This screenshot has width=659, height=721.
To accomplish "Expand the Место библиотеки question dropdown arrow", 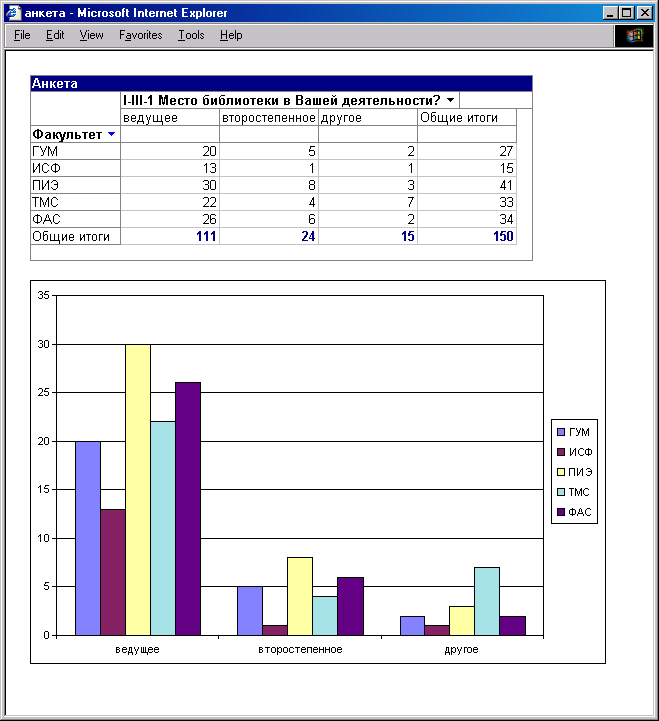I will [x=451, y=100].
